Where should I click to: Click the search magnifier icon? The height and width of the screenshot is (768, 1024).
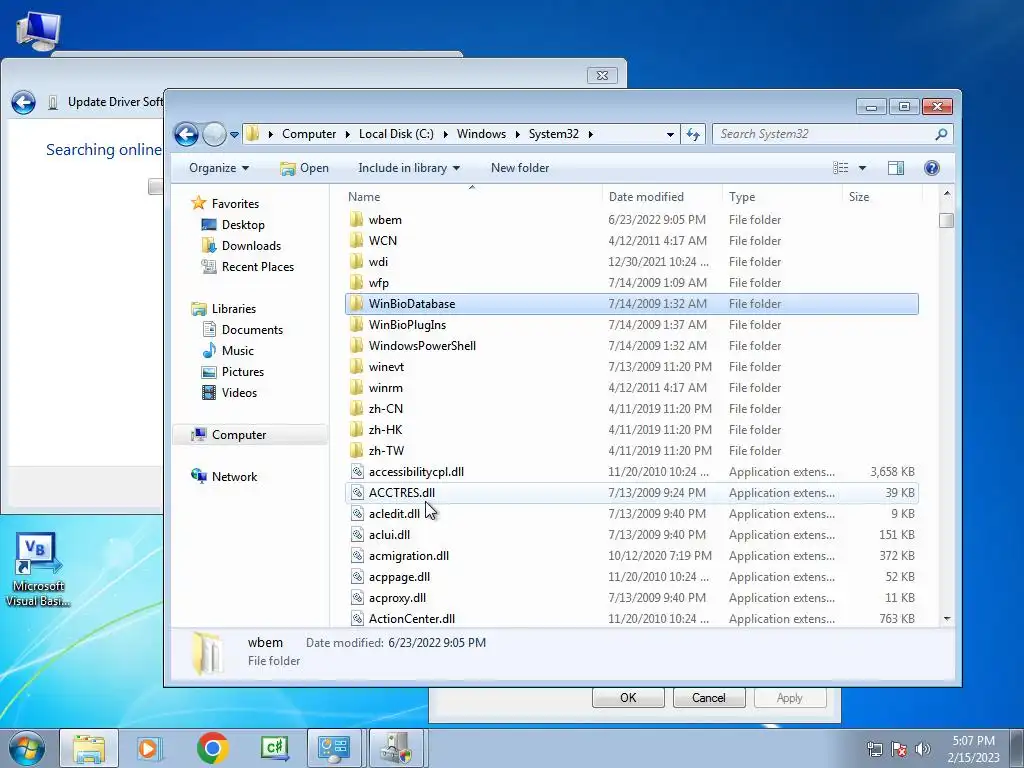[941, 134]
